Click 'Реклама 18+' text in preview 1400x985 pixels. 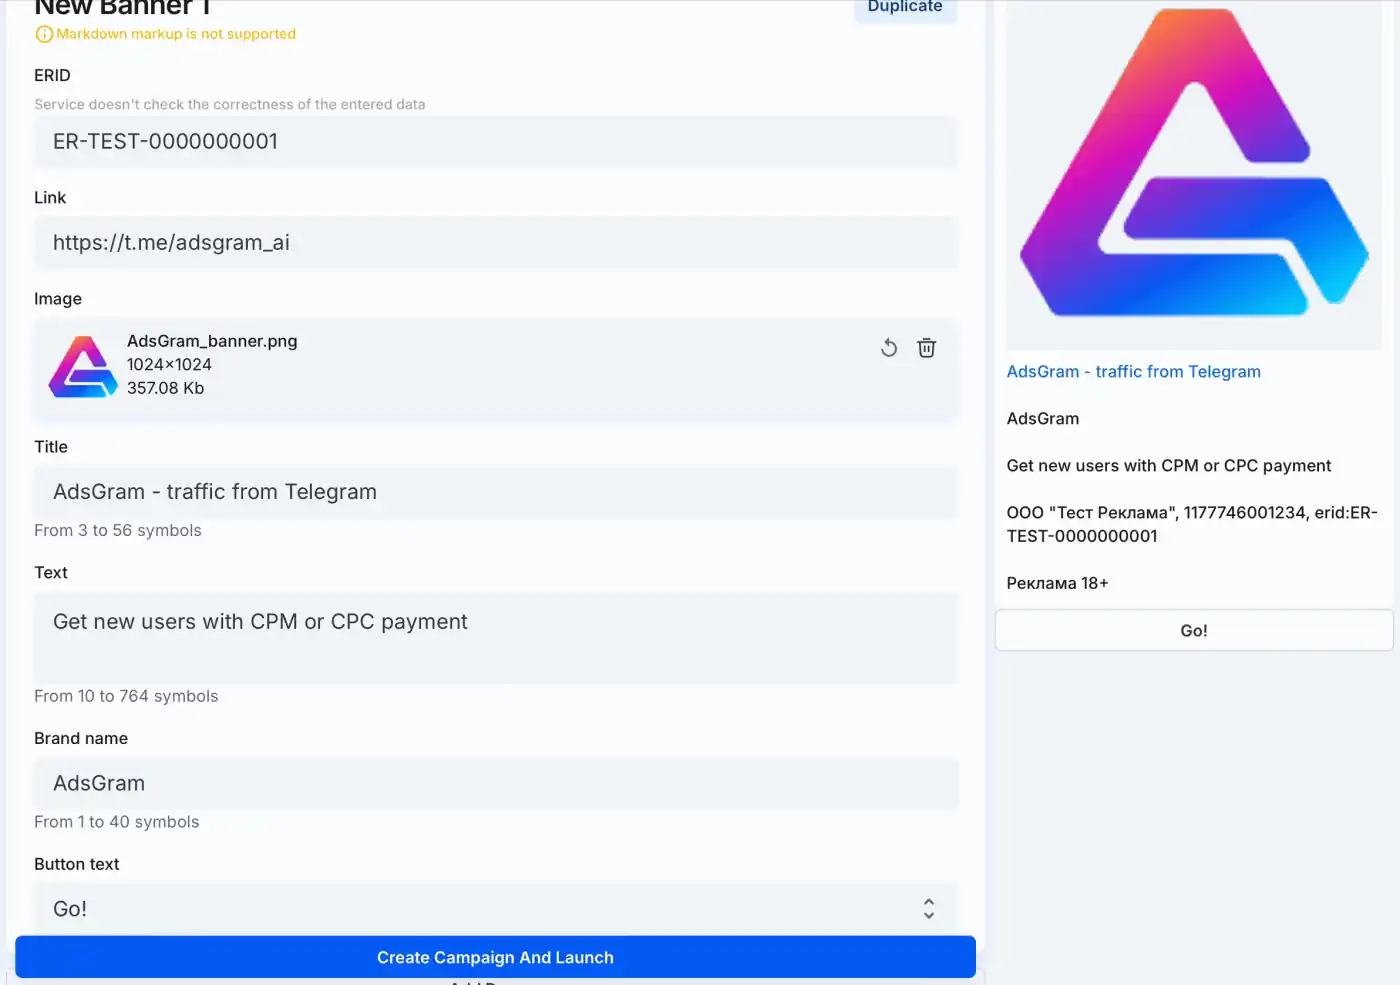(x=1057, y=583)
